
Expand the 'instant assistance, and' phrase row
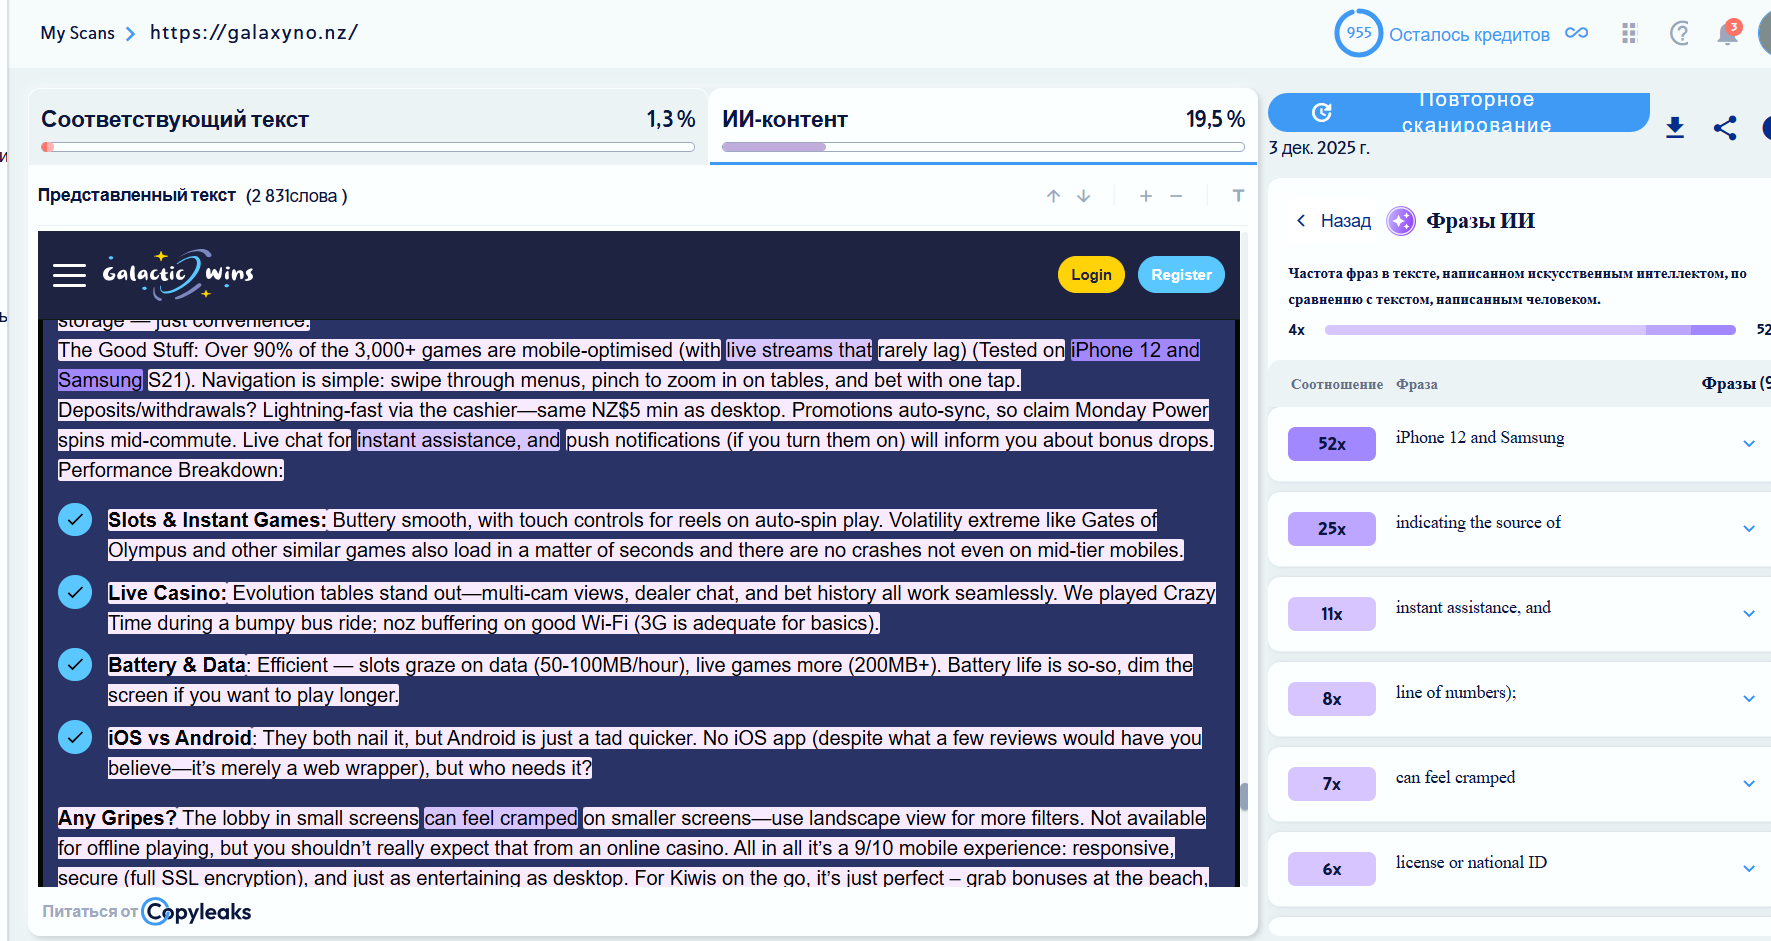coord(1749,613)
